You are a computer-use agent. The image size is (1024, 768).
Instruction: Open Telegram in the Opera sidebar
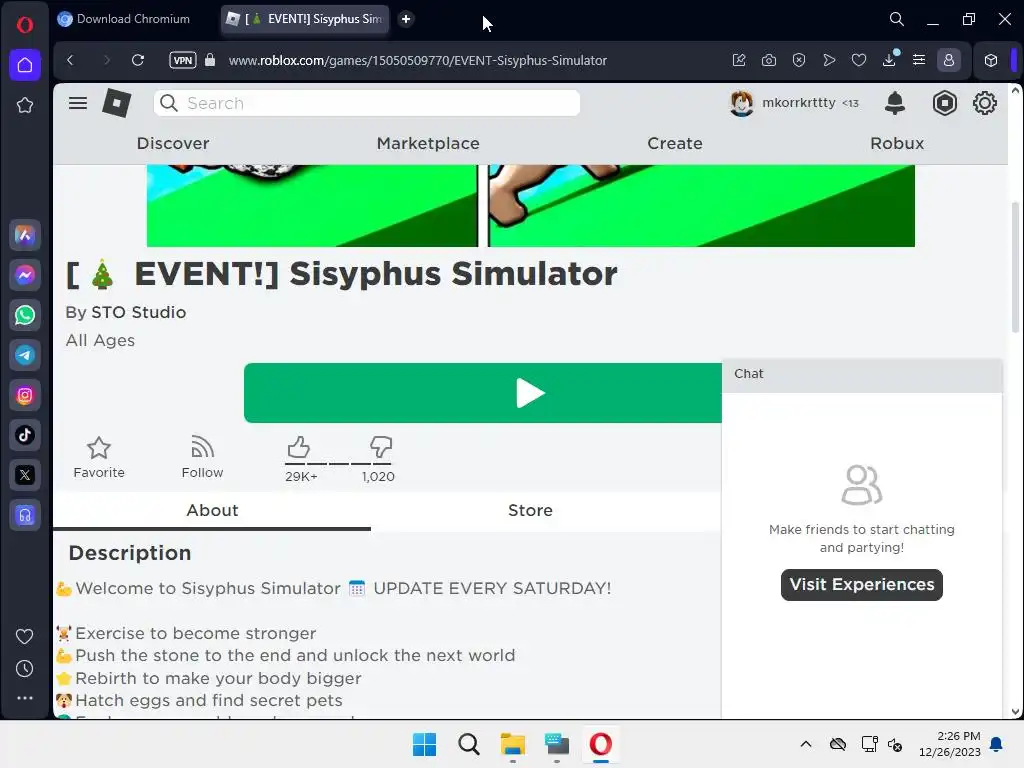click(25, 355)
